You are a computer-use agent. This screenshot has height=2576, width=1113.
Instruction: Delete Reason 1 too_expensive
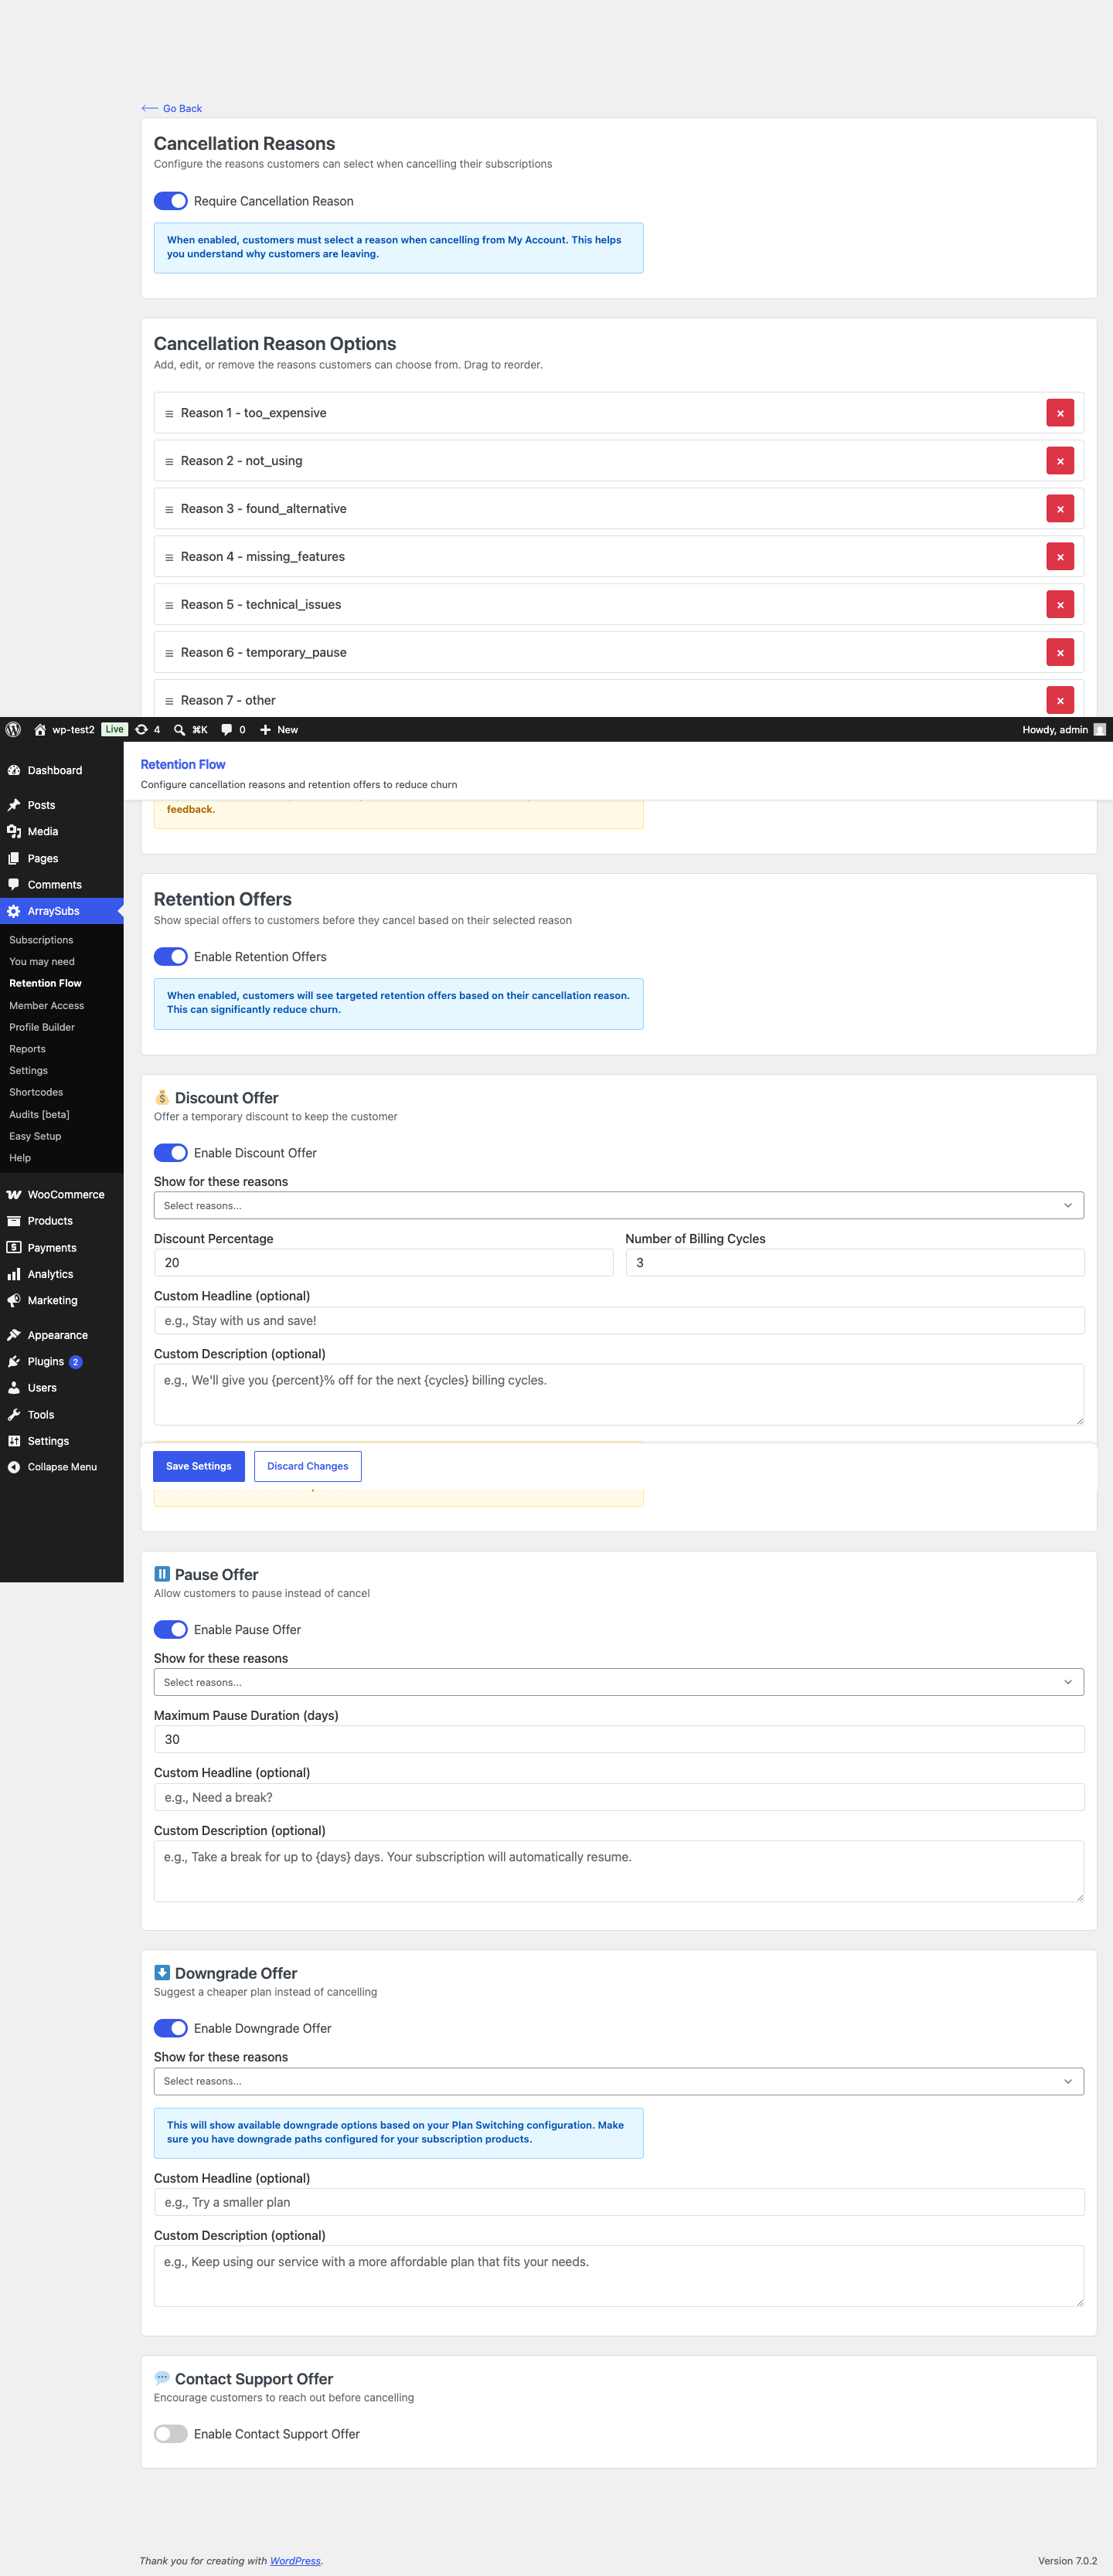tap(1060, 413)
